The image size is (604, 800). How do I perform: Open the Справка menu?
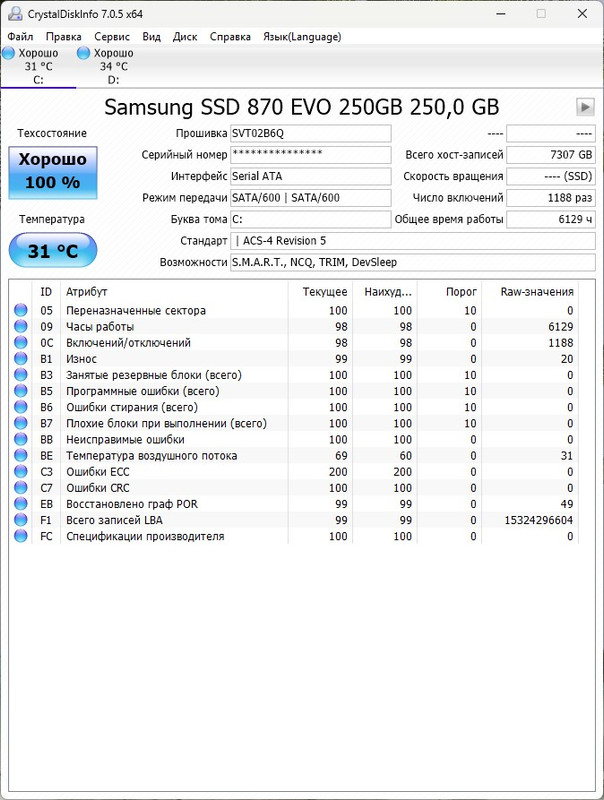click(230, 37)
